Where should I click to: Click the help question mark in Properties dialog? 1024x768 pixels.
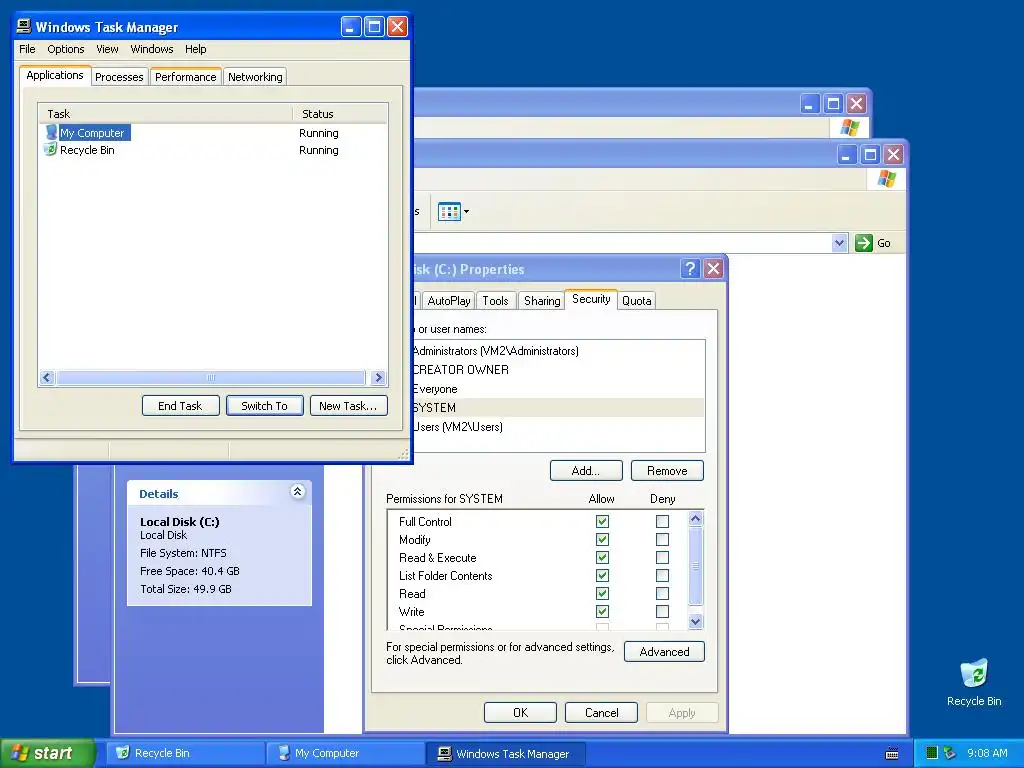(690, 269)
